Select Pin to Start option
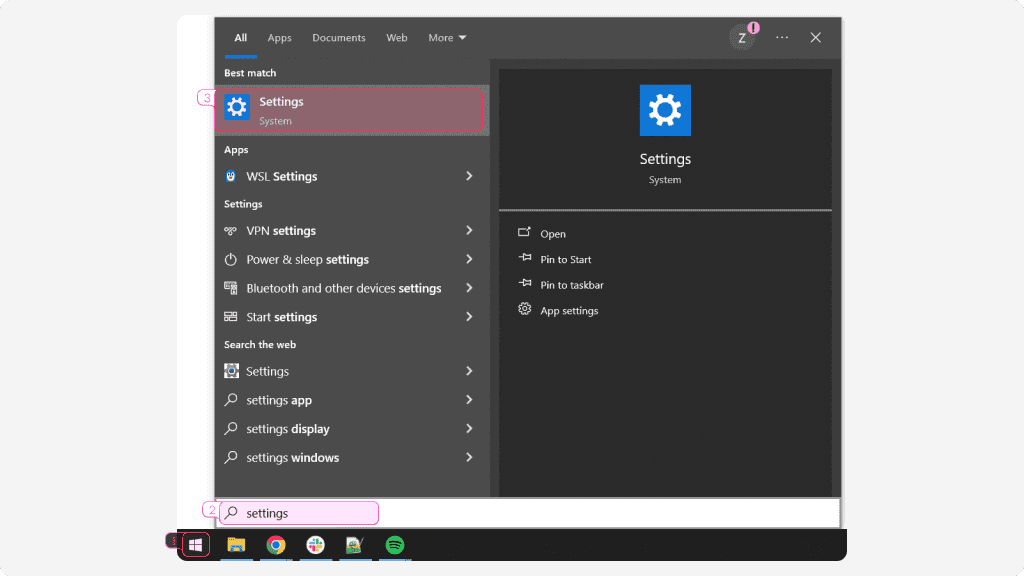The image size is (1024, 577). coord(565,259)
